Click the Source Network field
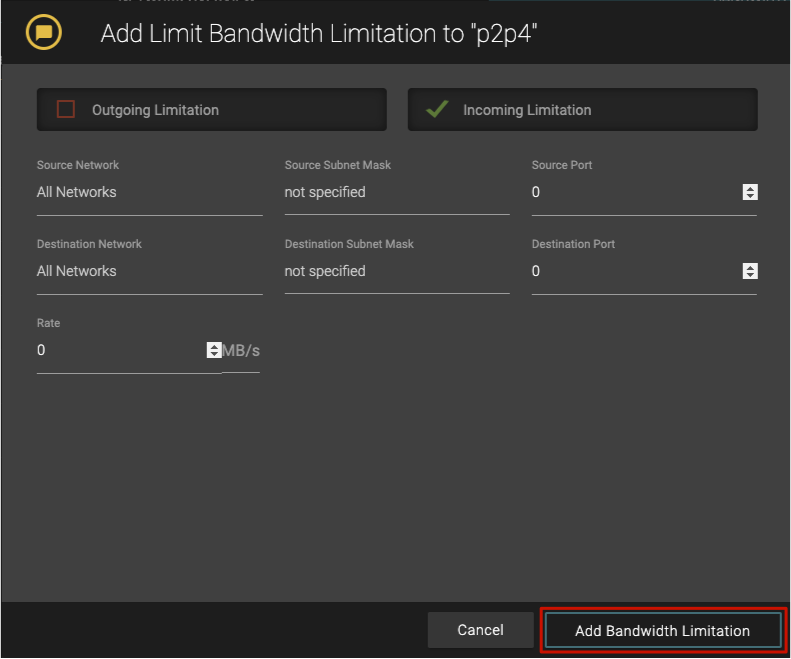 click(149, 192)
